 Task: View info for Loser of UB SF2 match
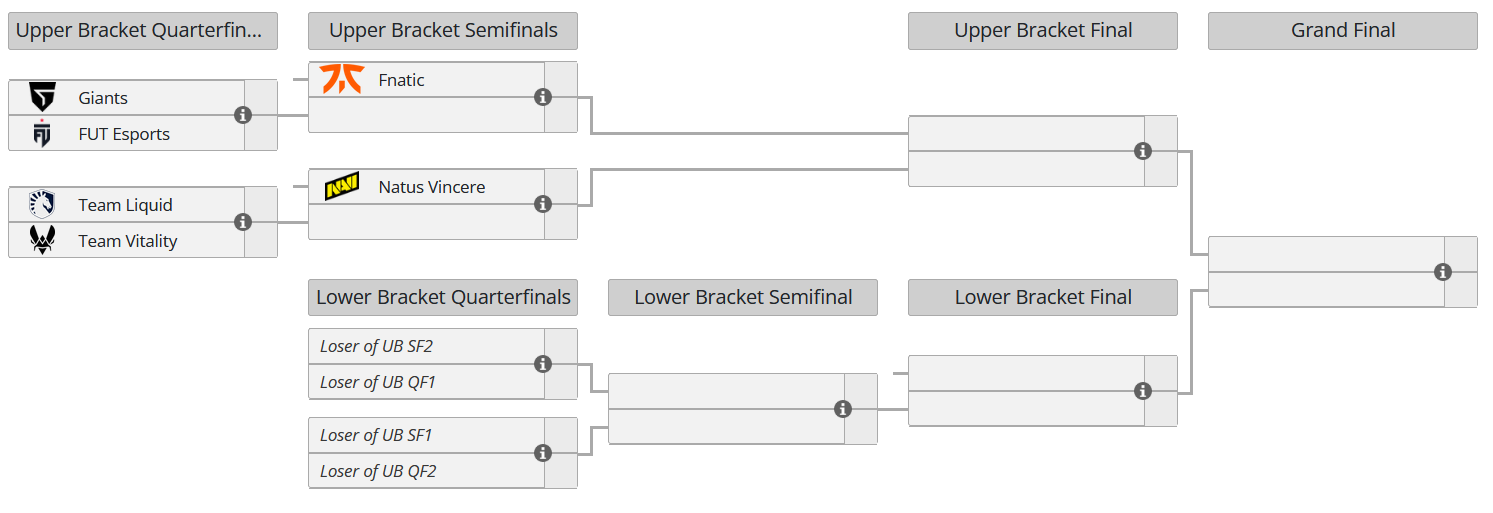tap(543, 364)
